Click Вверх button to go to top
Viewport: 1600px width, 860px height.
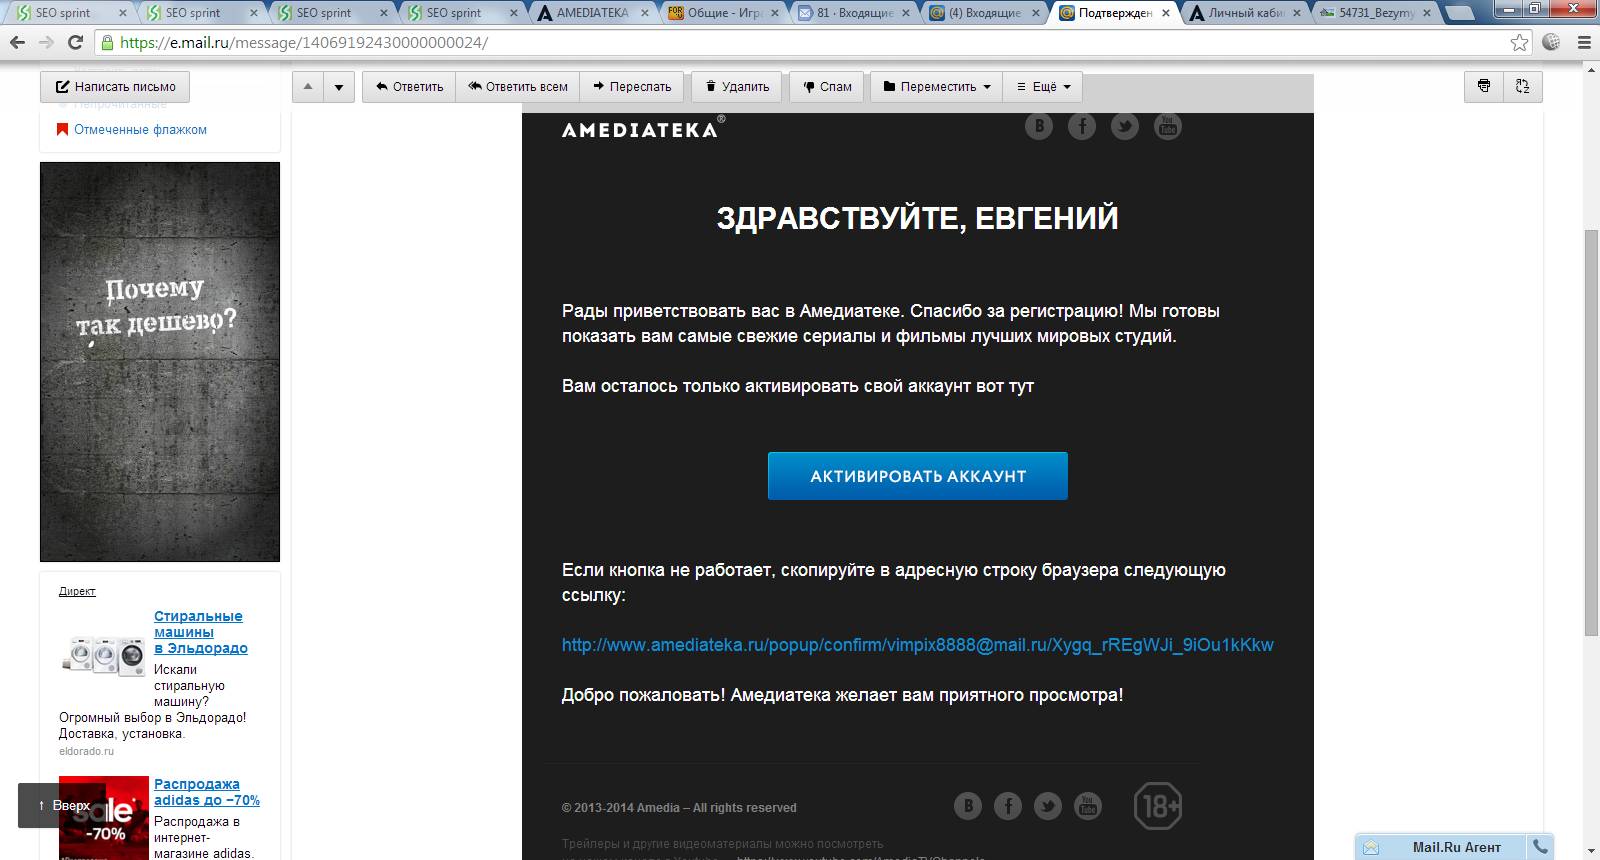[64, 805]
